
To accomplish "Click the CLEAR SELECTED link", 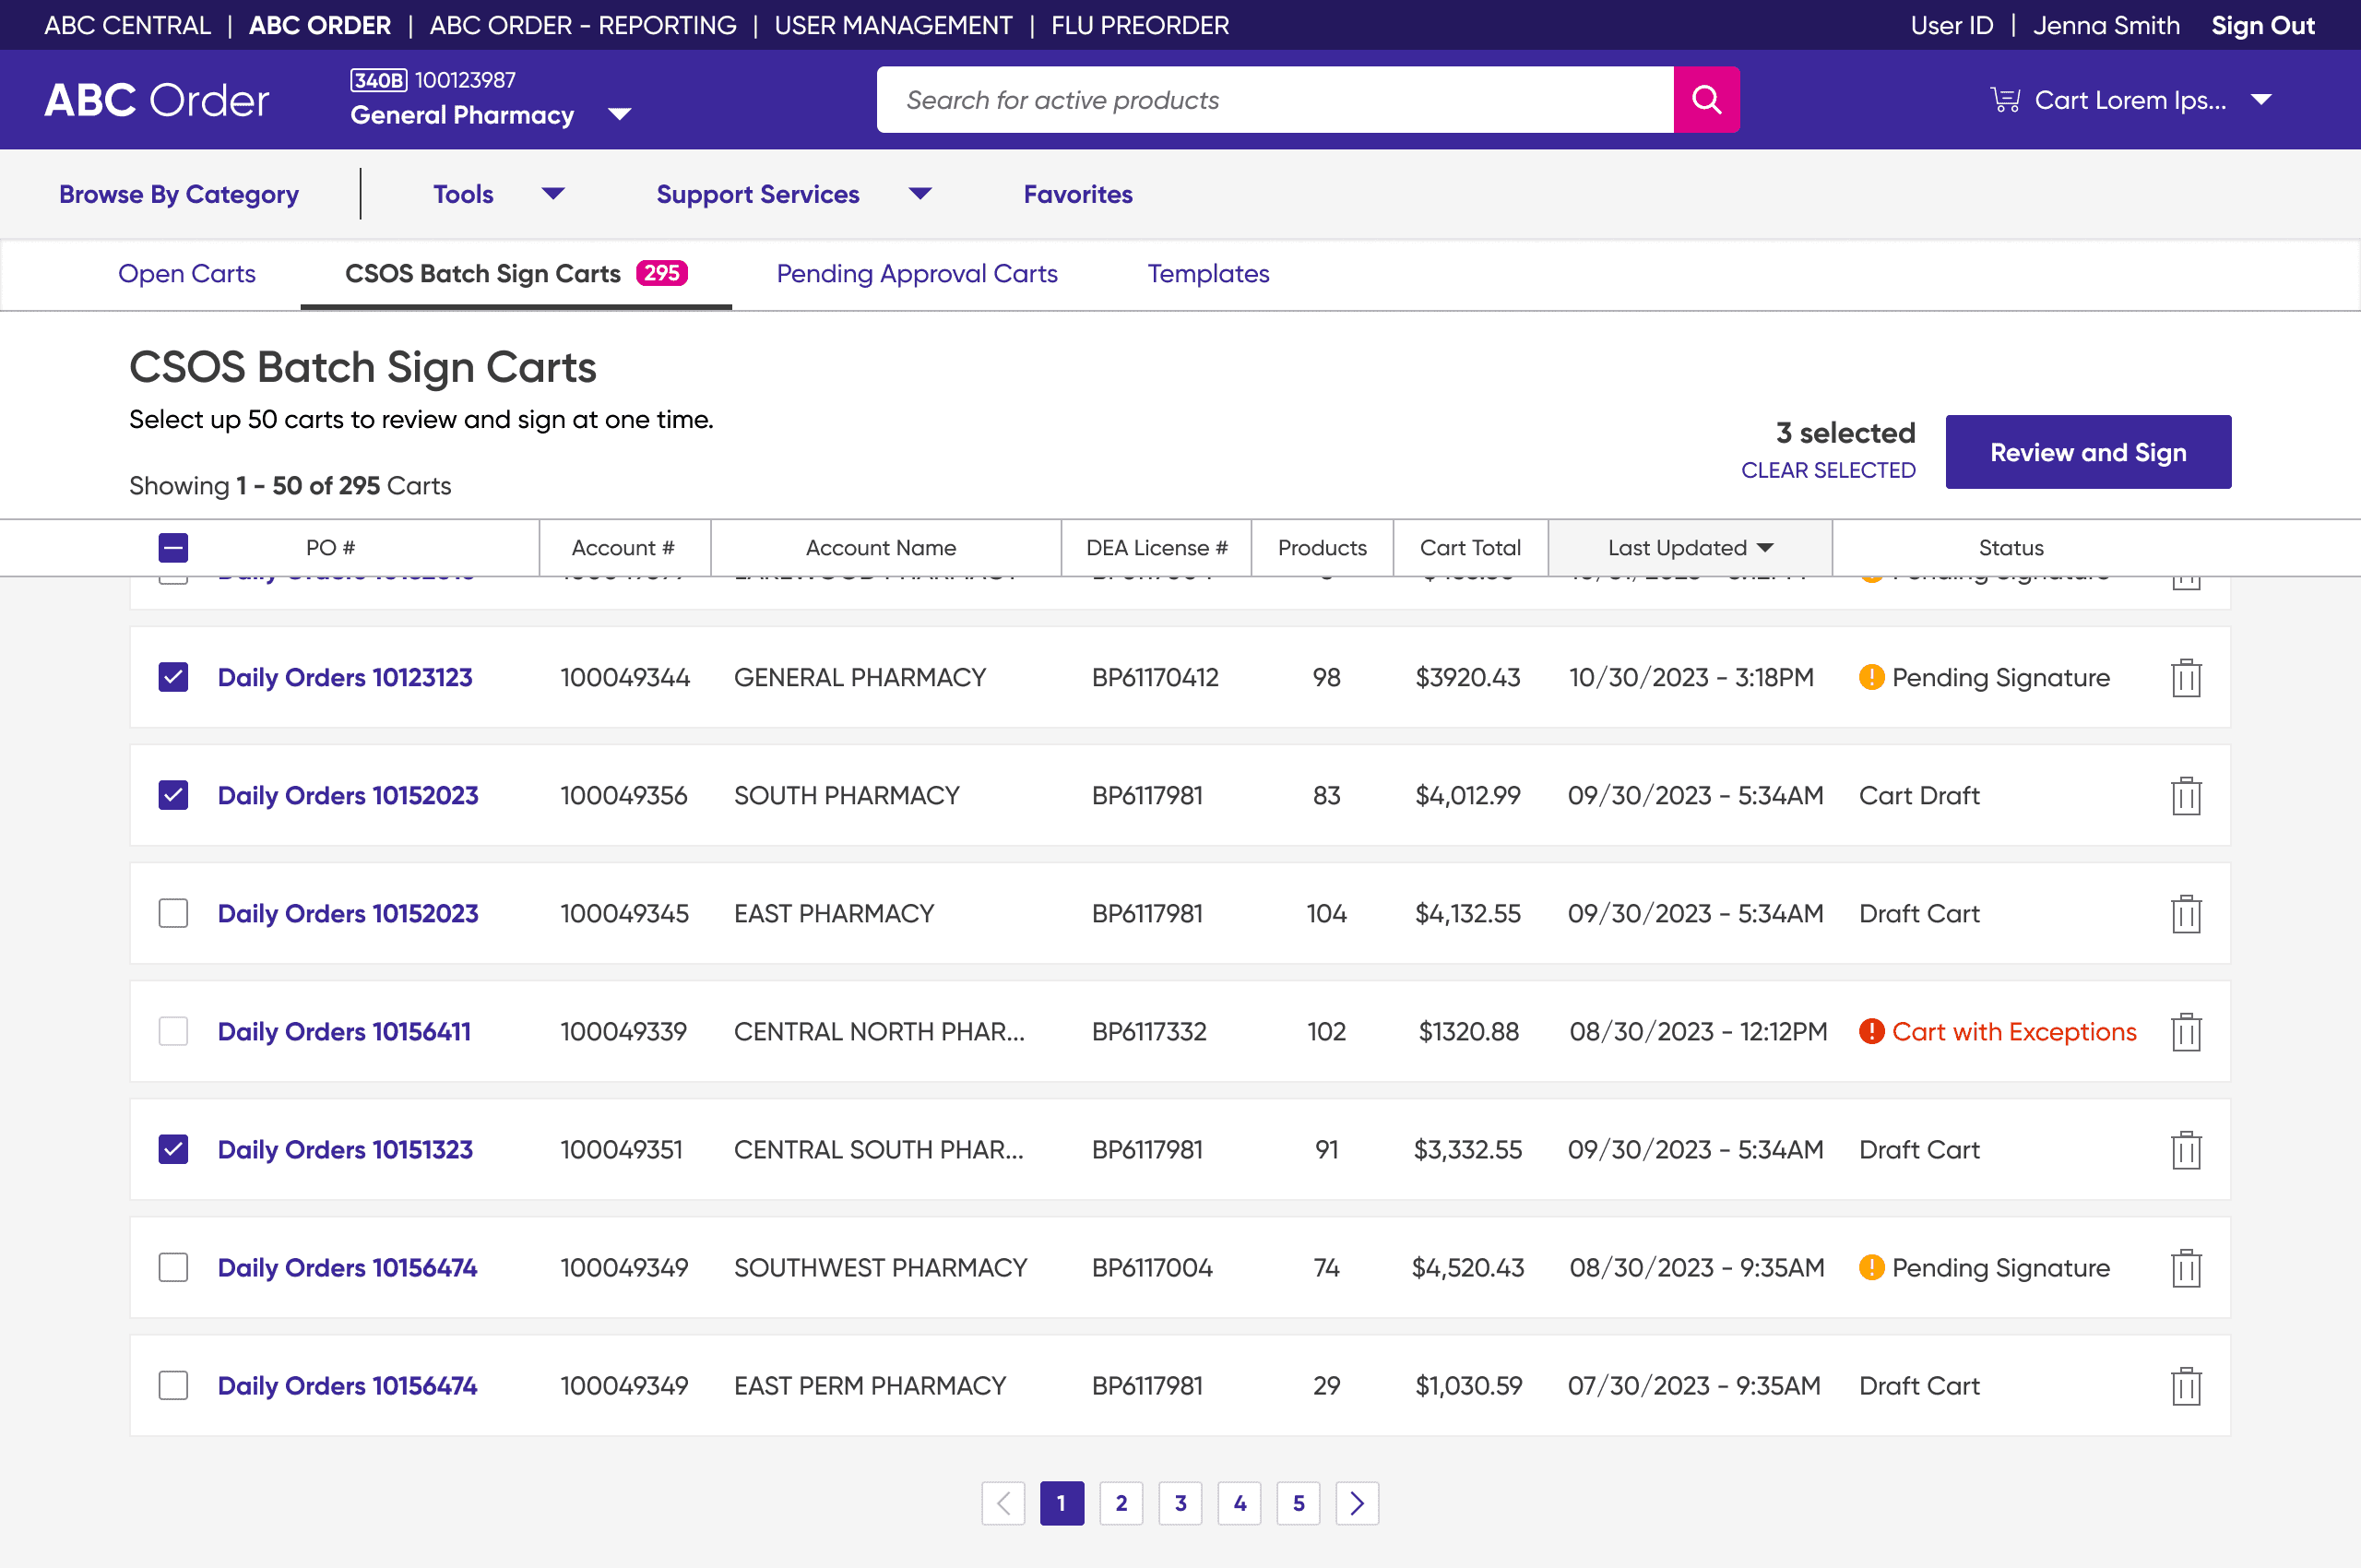I will [1828, 470].
